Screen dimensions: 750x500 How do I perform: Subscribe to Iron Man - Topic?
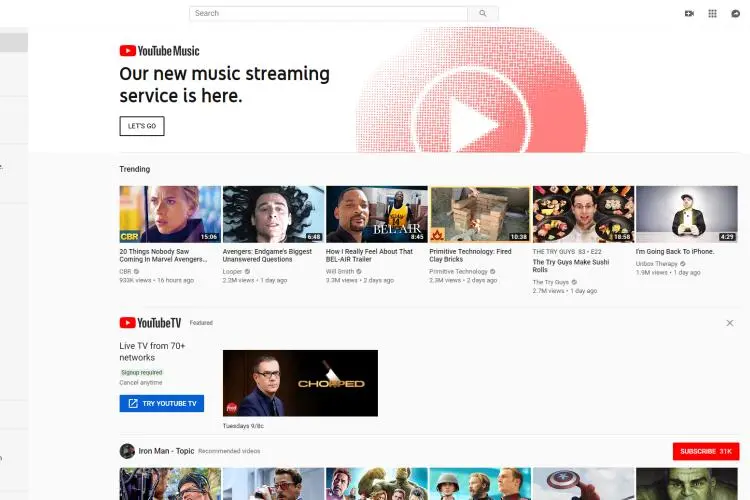tap(706, 451)
